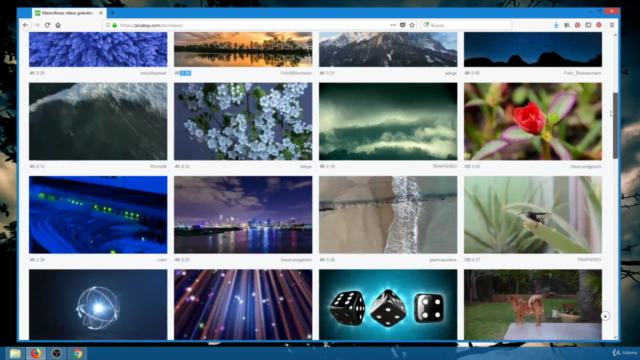Viewport: 640px width, 360px height.
Task: Open the blue network cables video
Action: [x=98, y=215]
